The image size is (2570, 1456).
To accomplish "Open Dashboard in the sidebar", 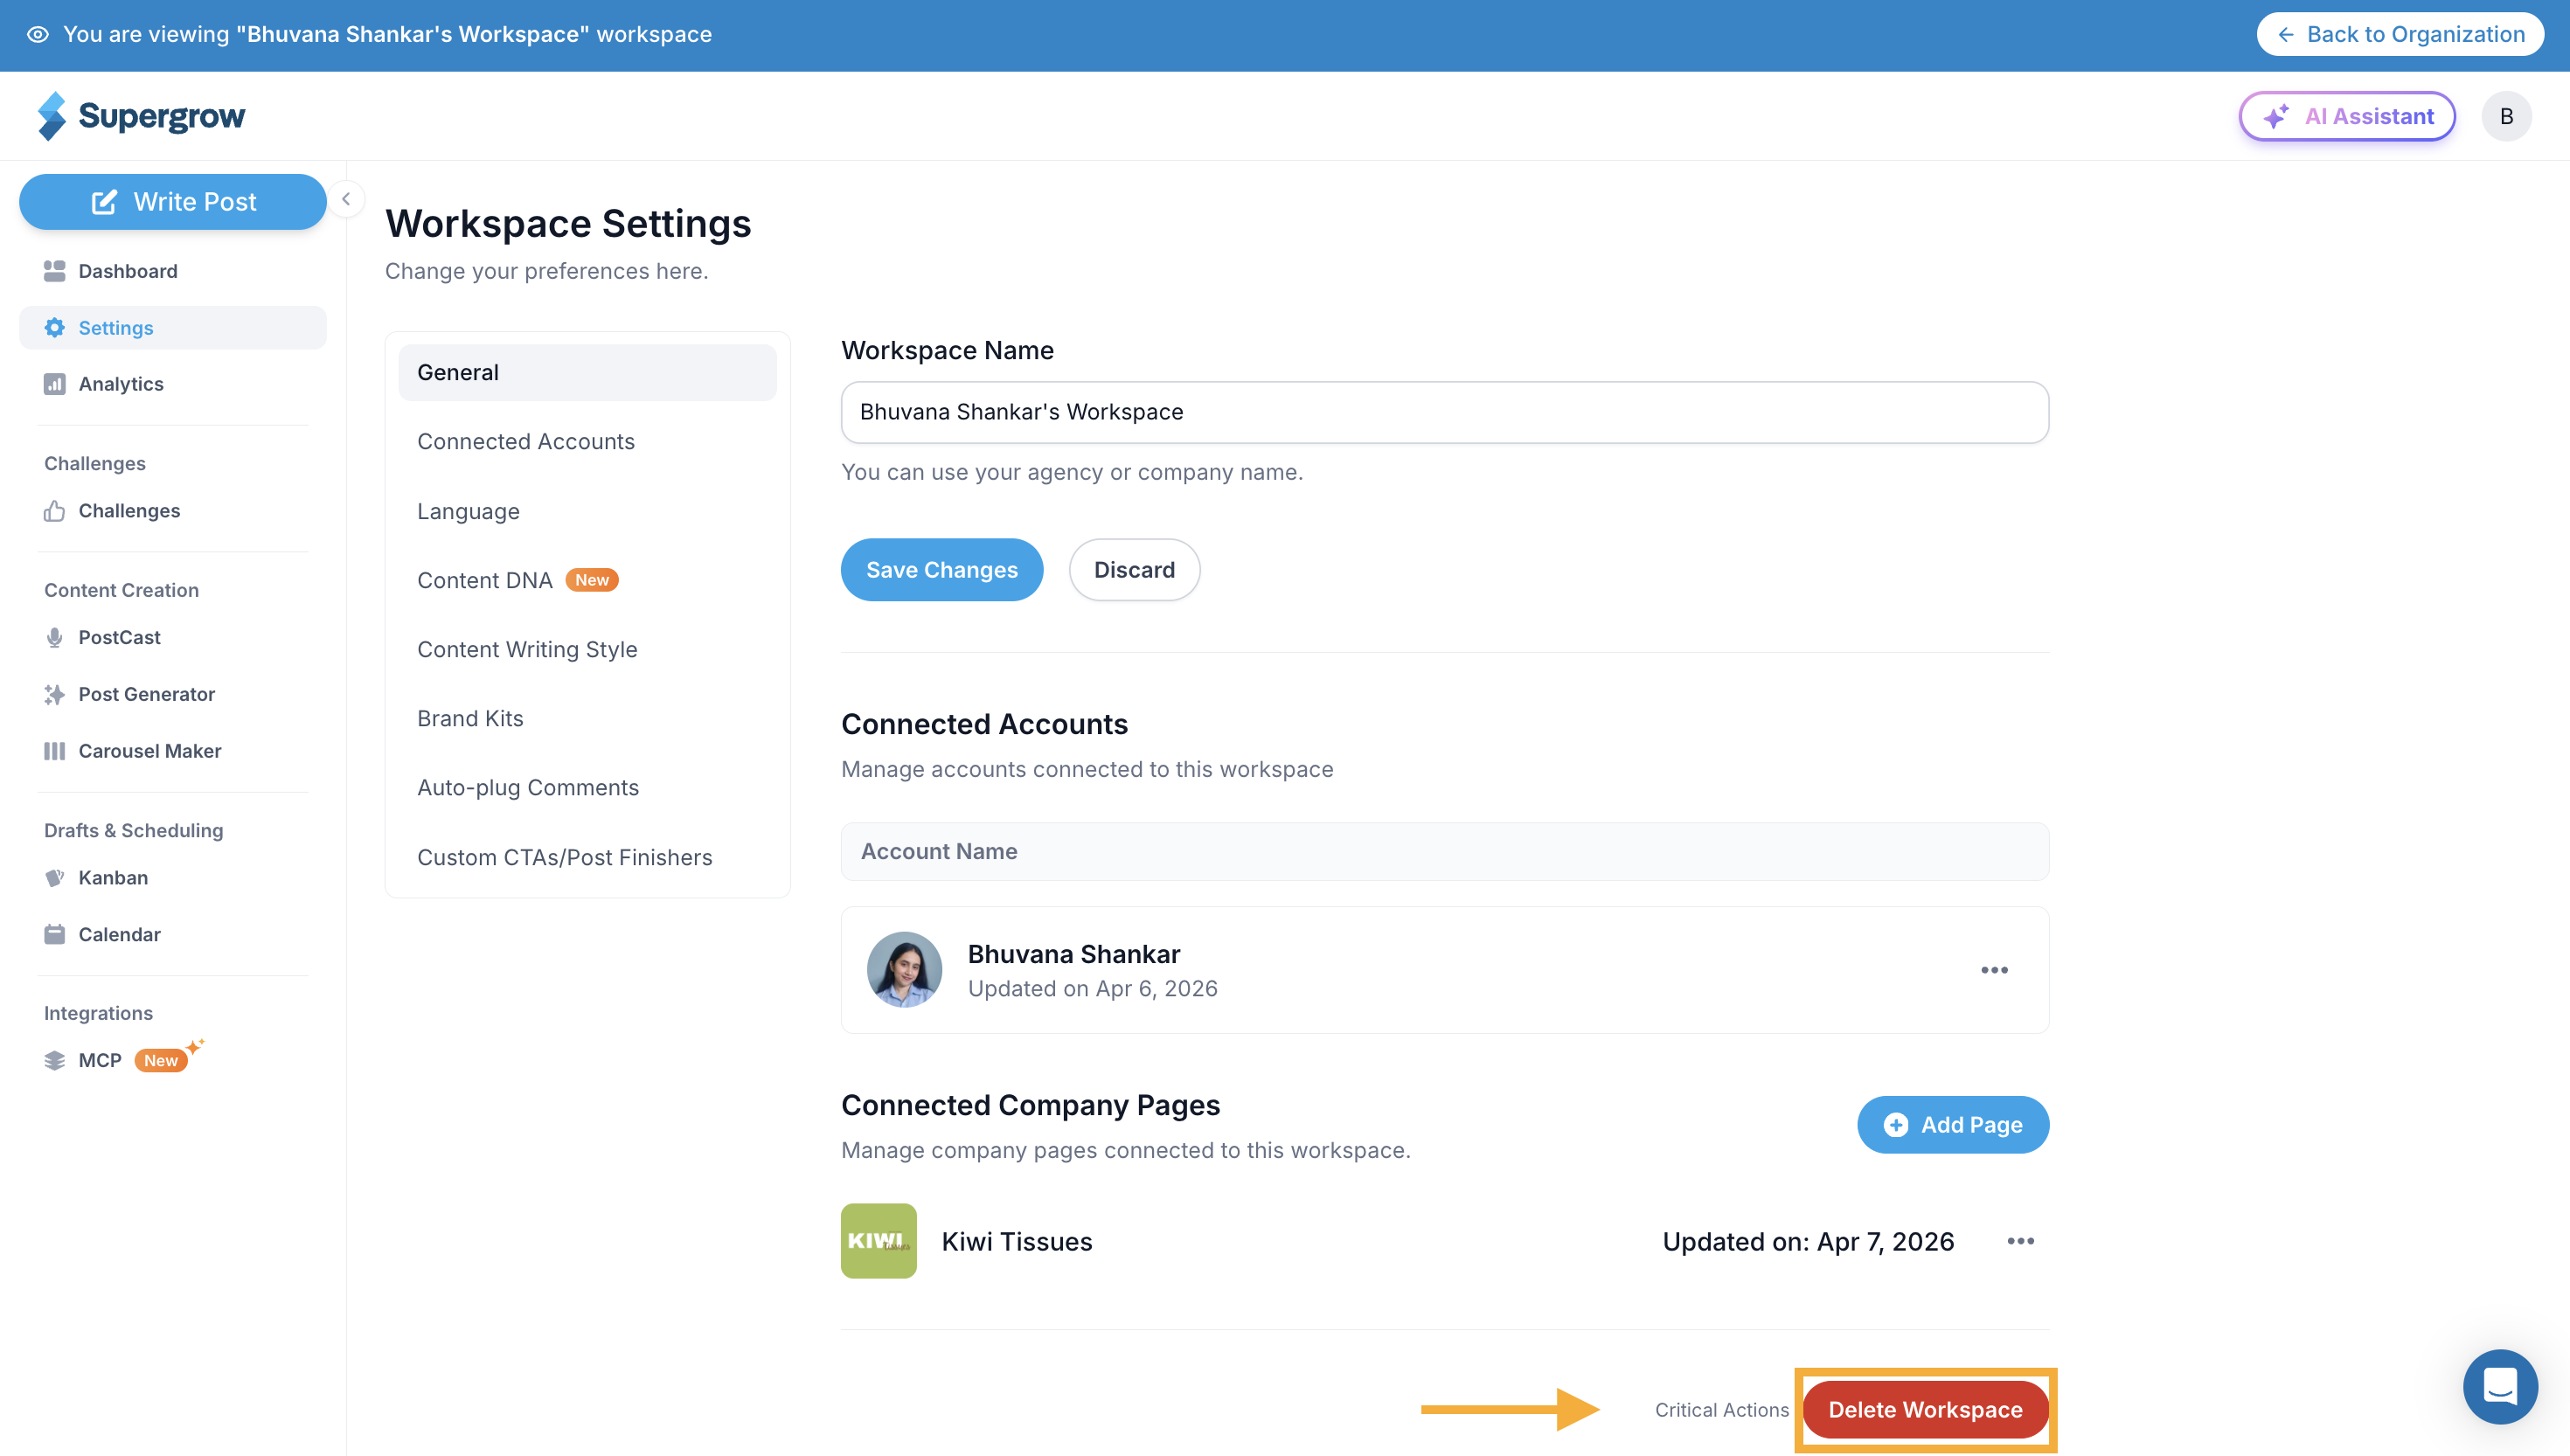I will [x=173, y=271].
